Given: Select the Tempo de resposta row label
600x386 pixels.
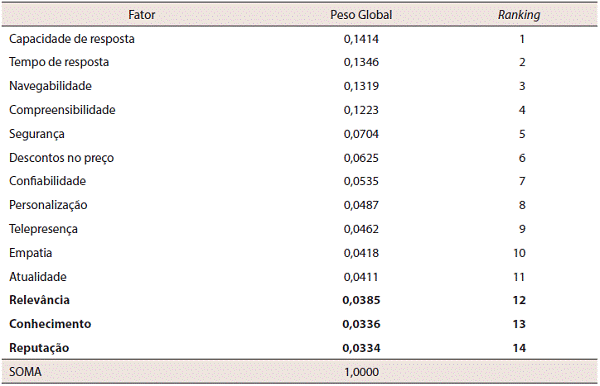Looking at the screenshot, I should tap(59, 62).
